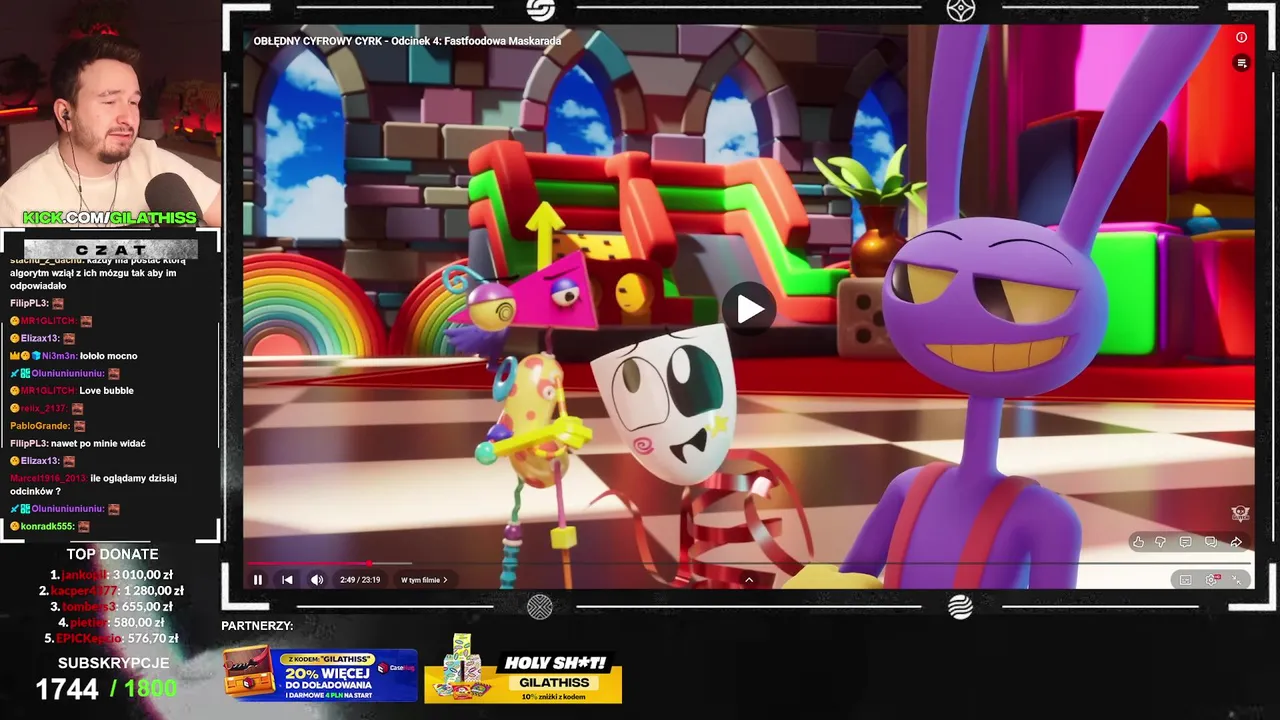
Task: Click the streamer webcam feed
Action: (110, 115)
